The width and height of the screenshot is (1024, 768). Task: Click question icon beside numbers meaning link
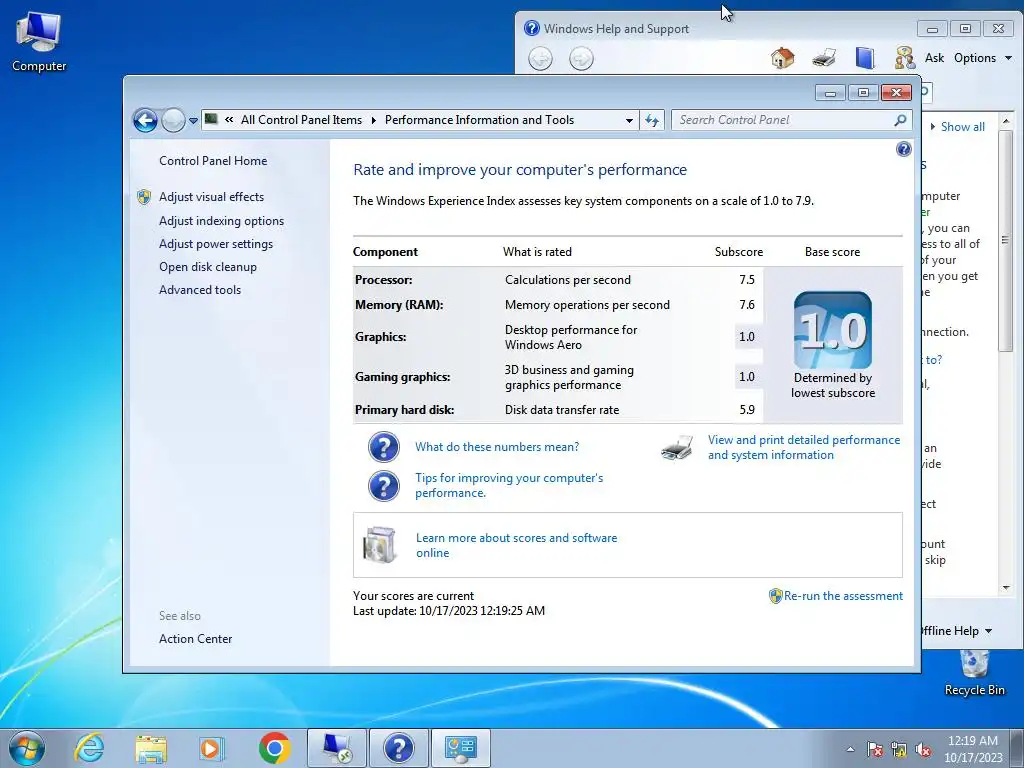click(x=384, y=447)
